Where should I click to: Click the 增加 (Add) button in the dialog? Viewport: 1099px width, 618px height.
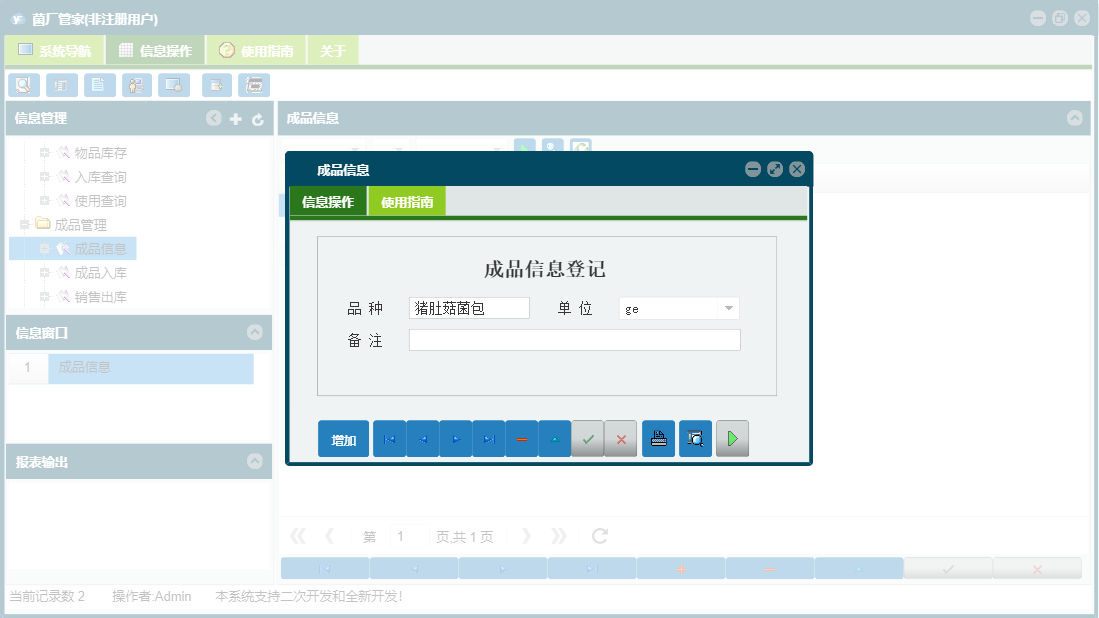point(343,438)
